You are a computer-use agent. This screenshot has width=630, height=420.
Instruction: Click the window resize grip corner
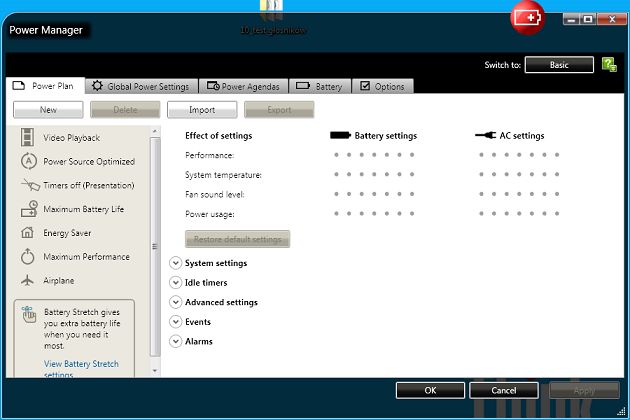pyautogui.click(x=621, y=410)
